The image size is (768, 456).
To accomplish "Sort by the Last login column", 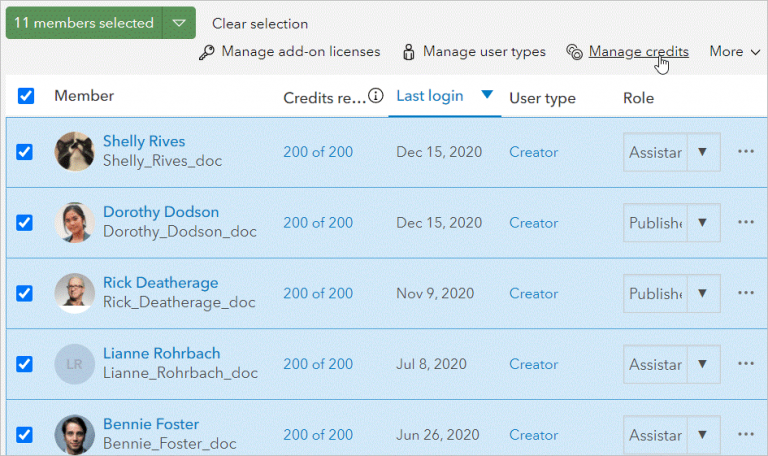I will (x=430, y=96).
